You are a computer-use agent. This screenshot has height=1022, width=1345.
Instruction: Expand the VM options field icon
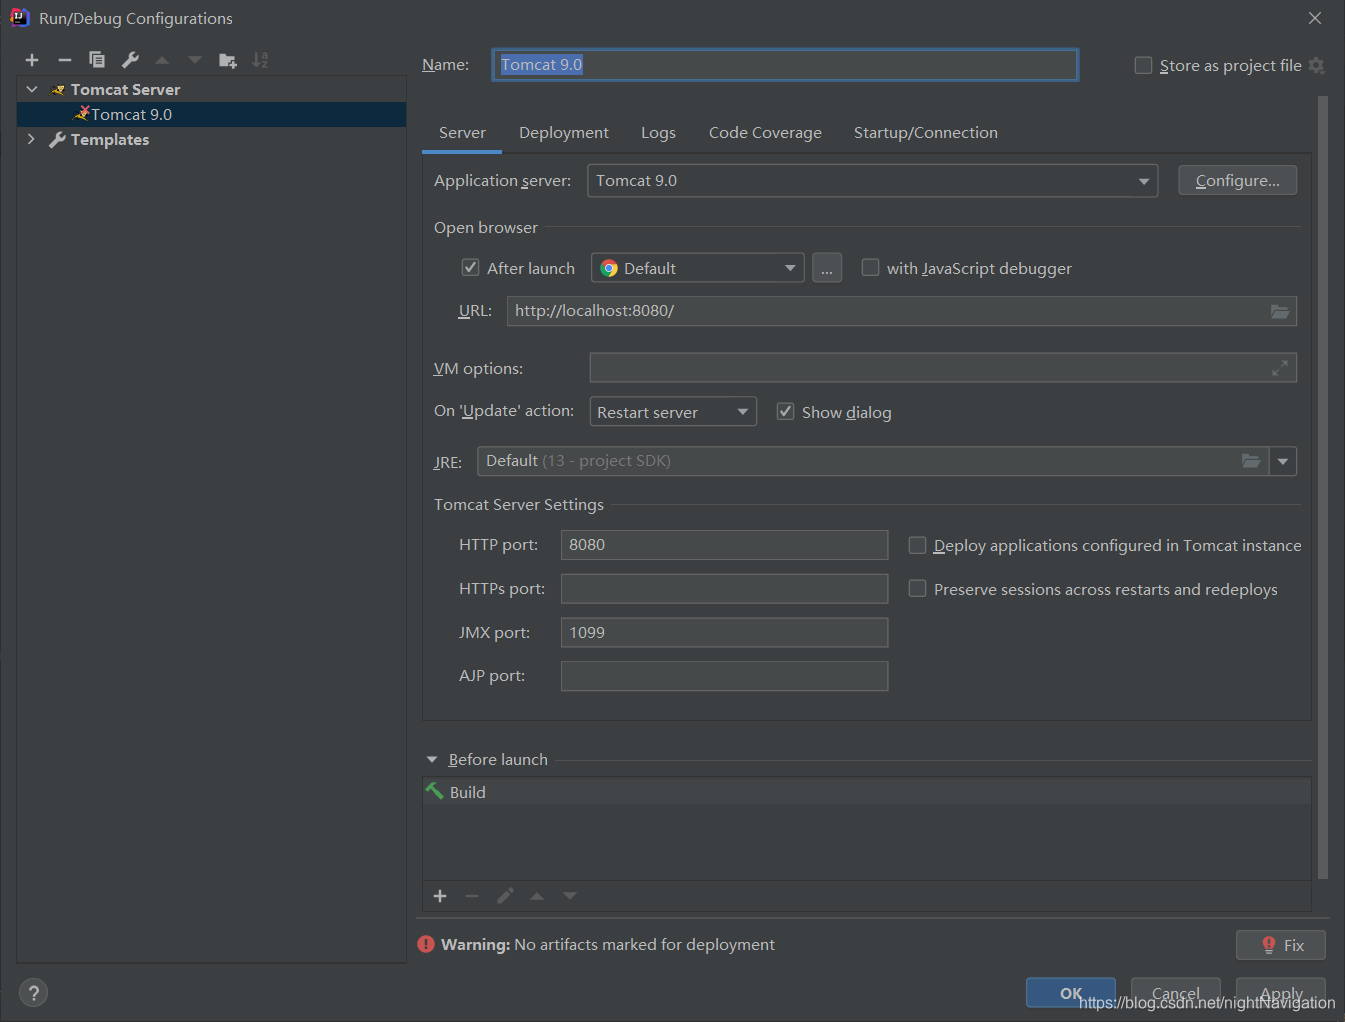coord(1280,368)
